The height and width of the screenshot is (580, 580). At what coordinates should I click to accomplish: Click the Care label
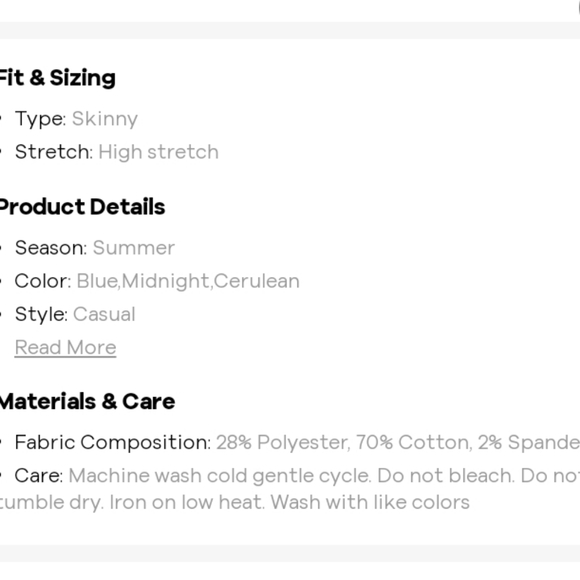[x=39, y=476]
